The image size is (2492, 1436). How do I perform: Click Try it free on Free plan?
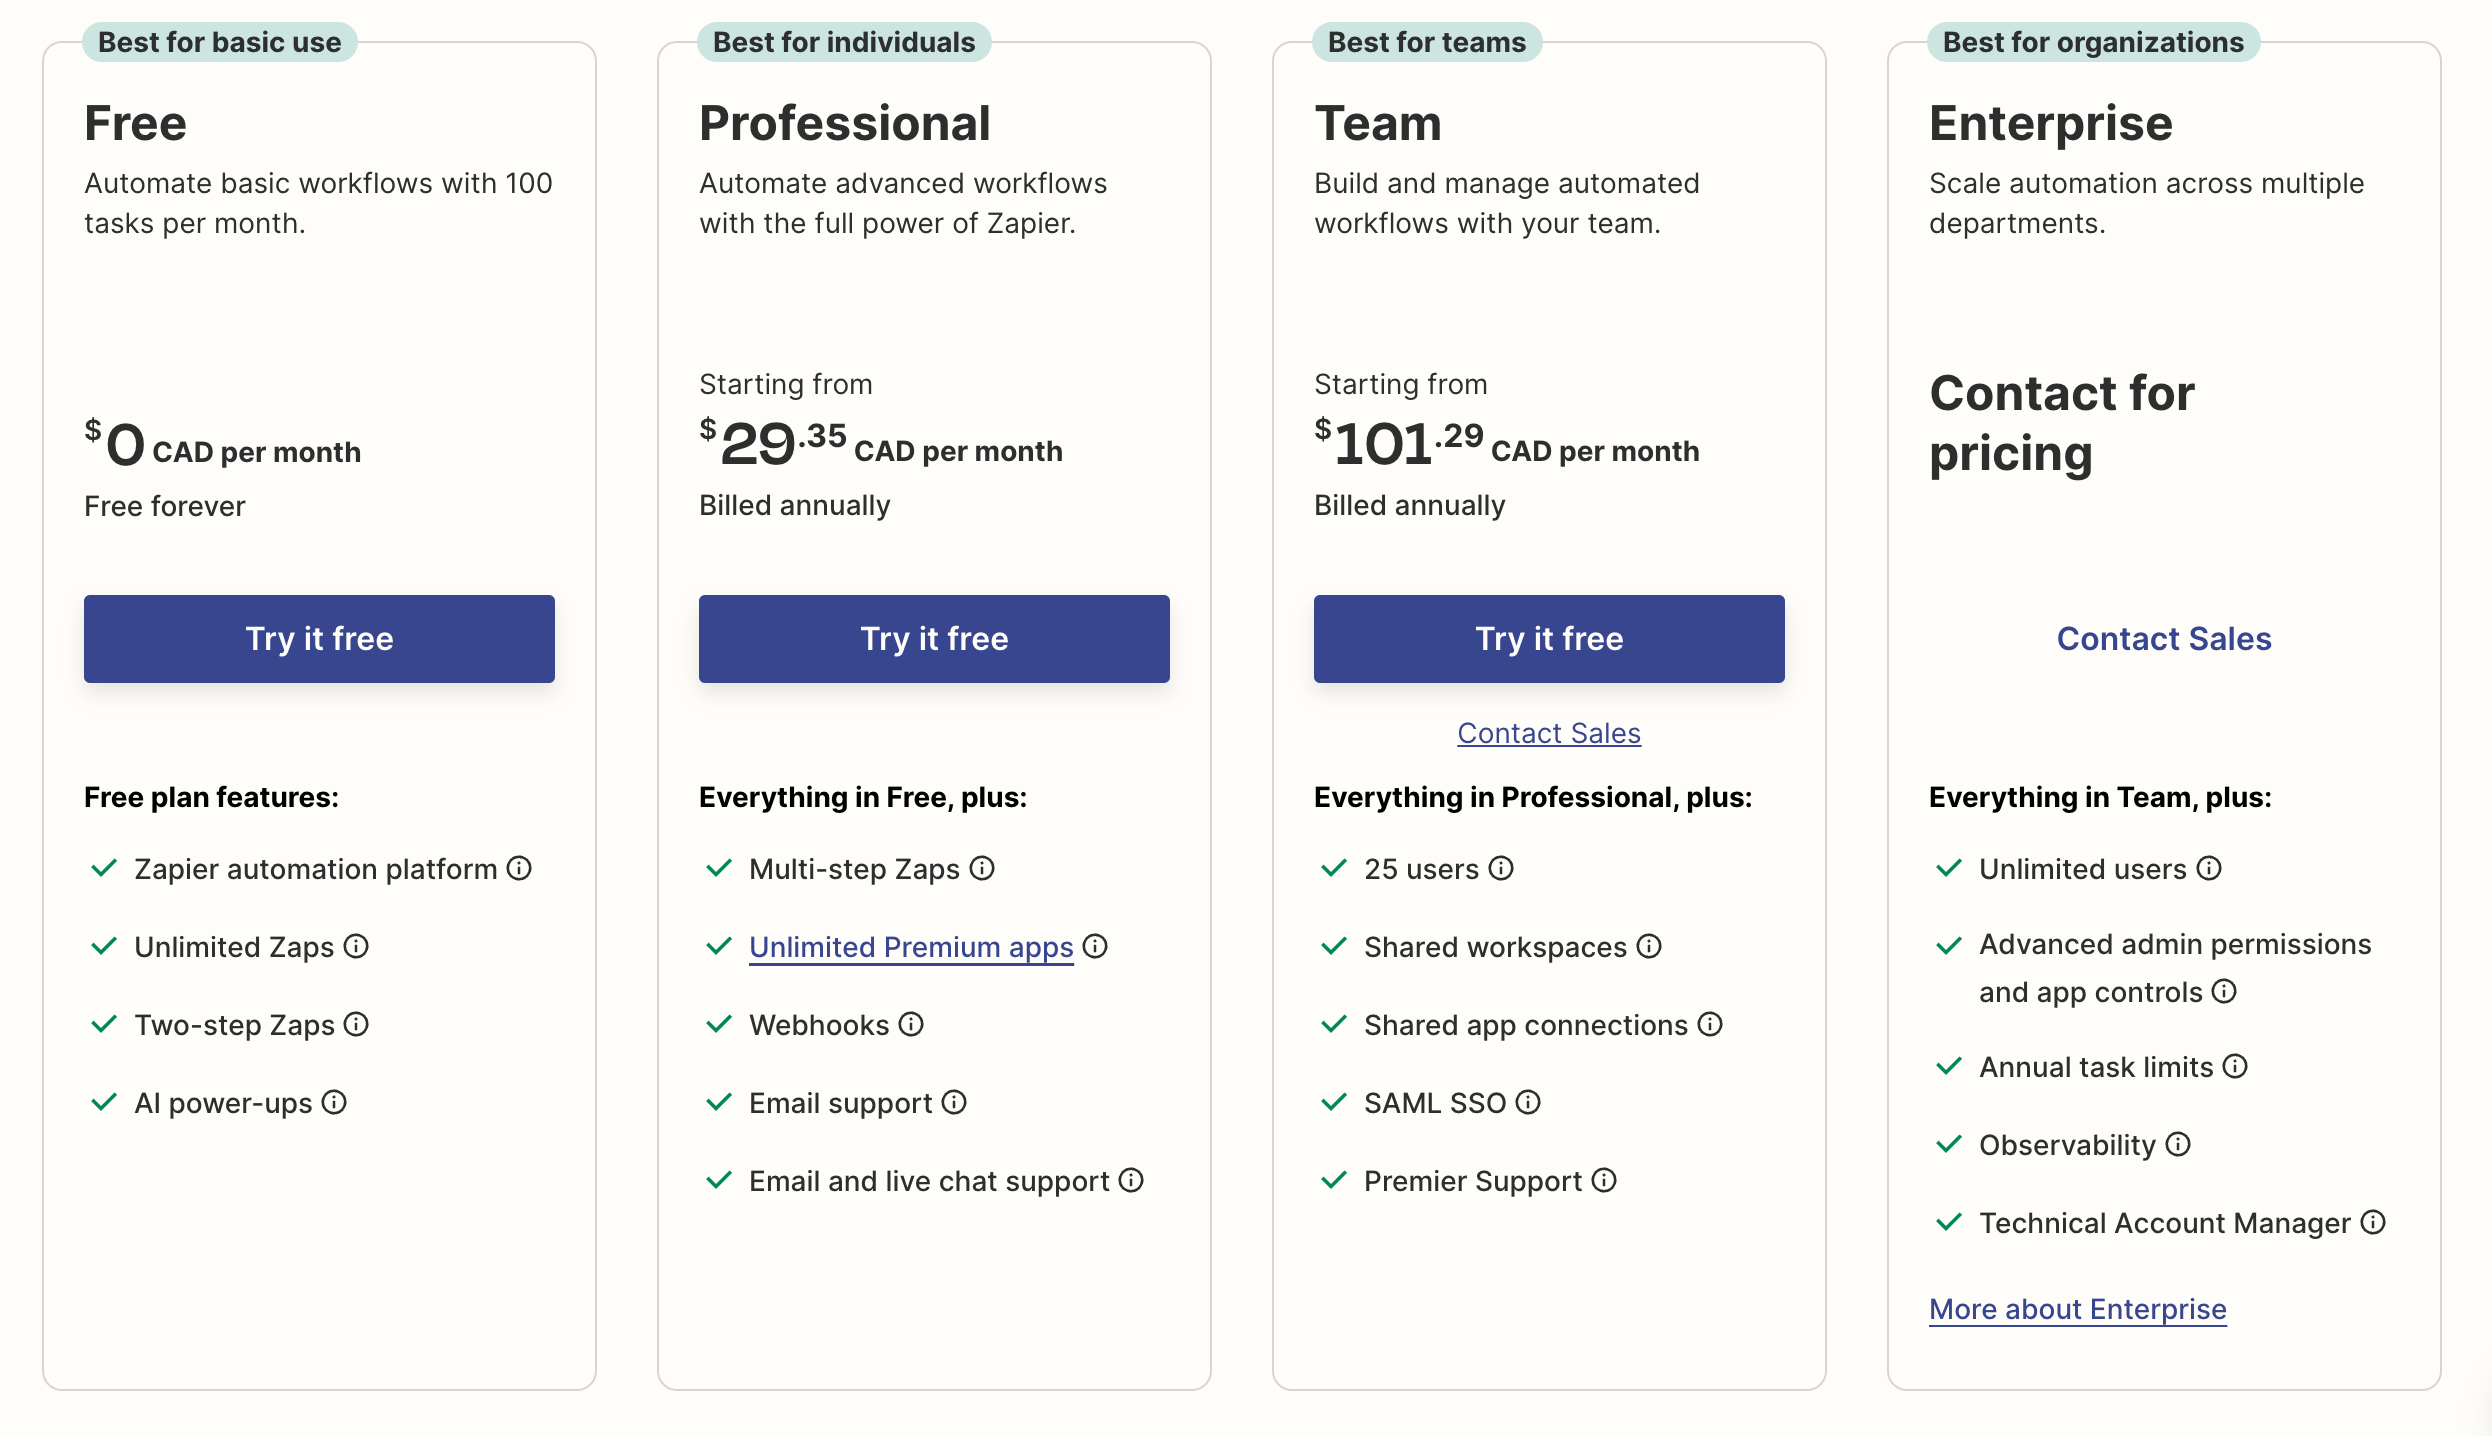(319, 639)
